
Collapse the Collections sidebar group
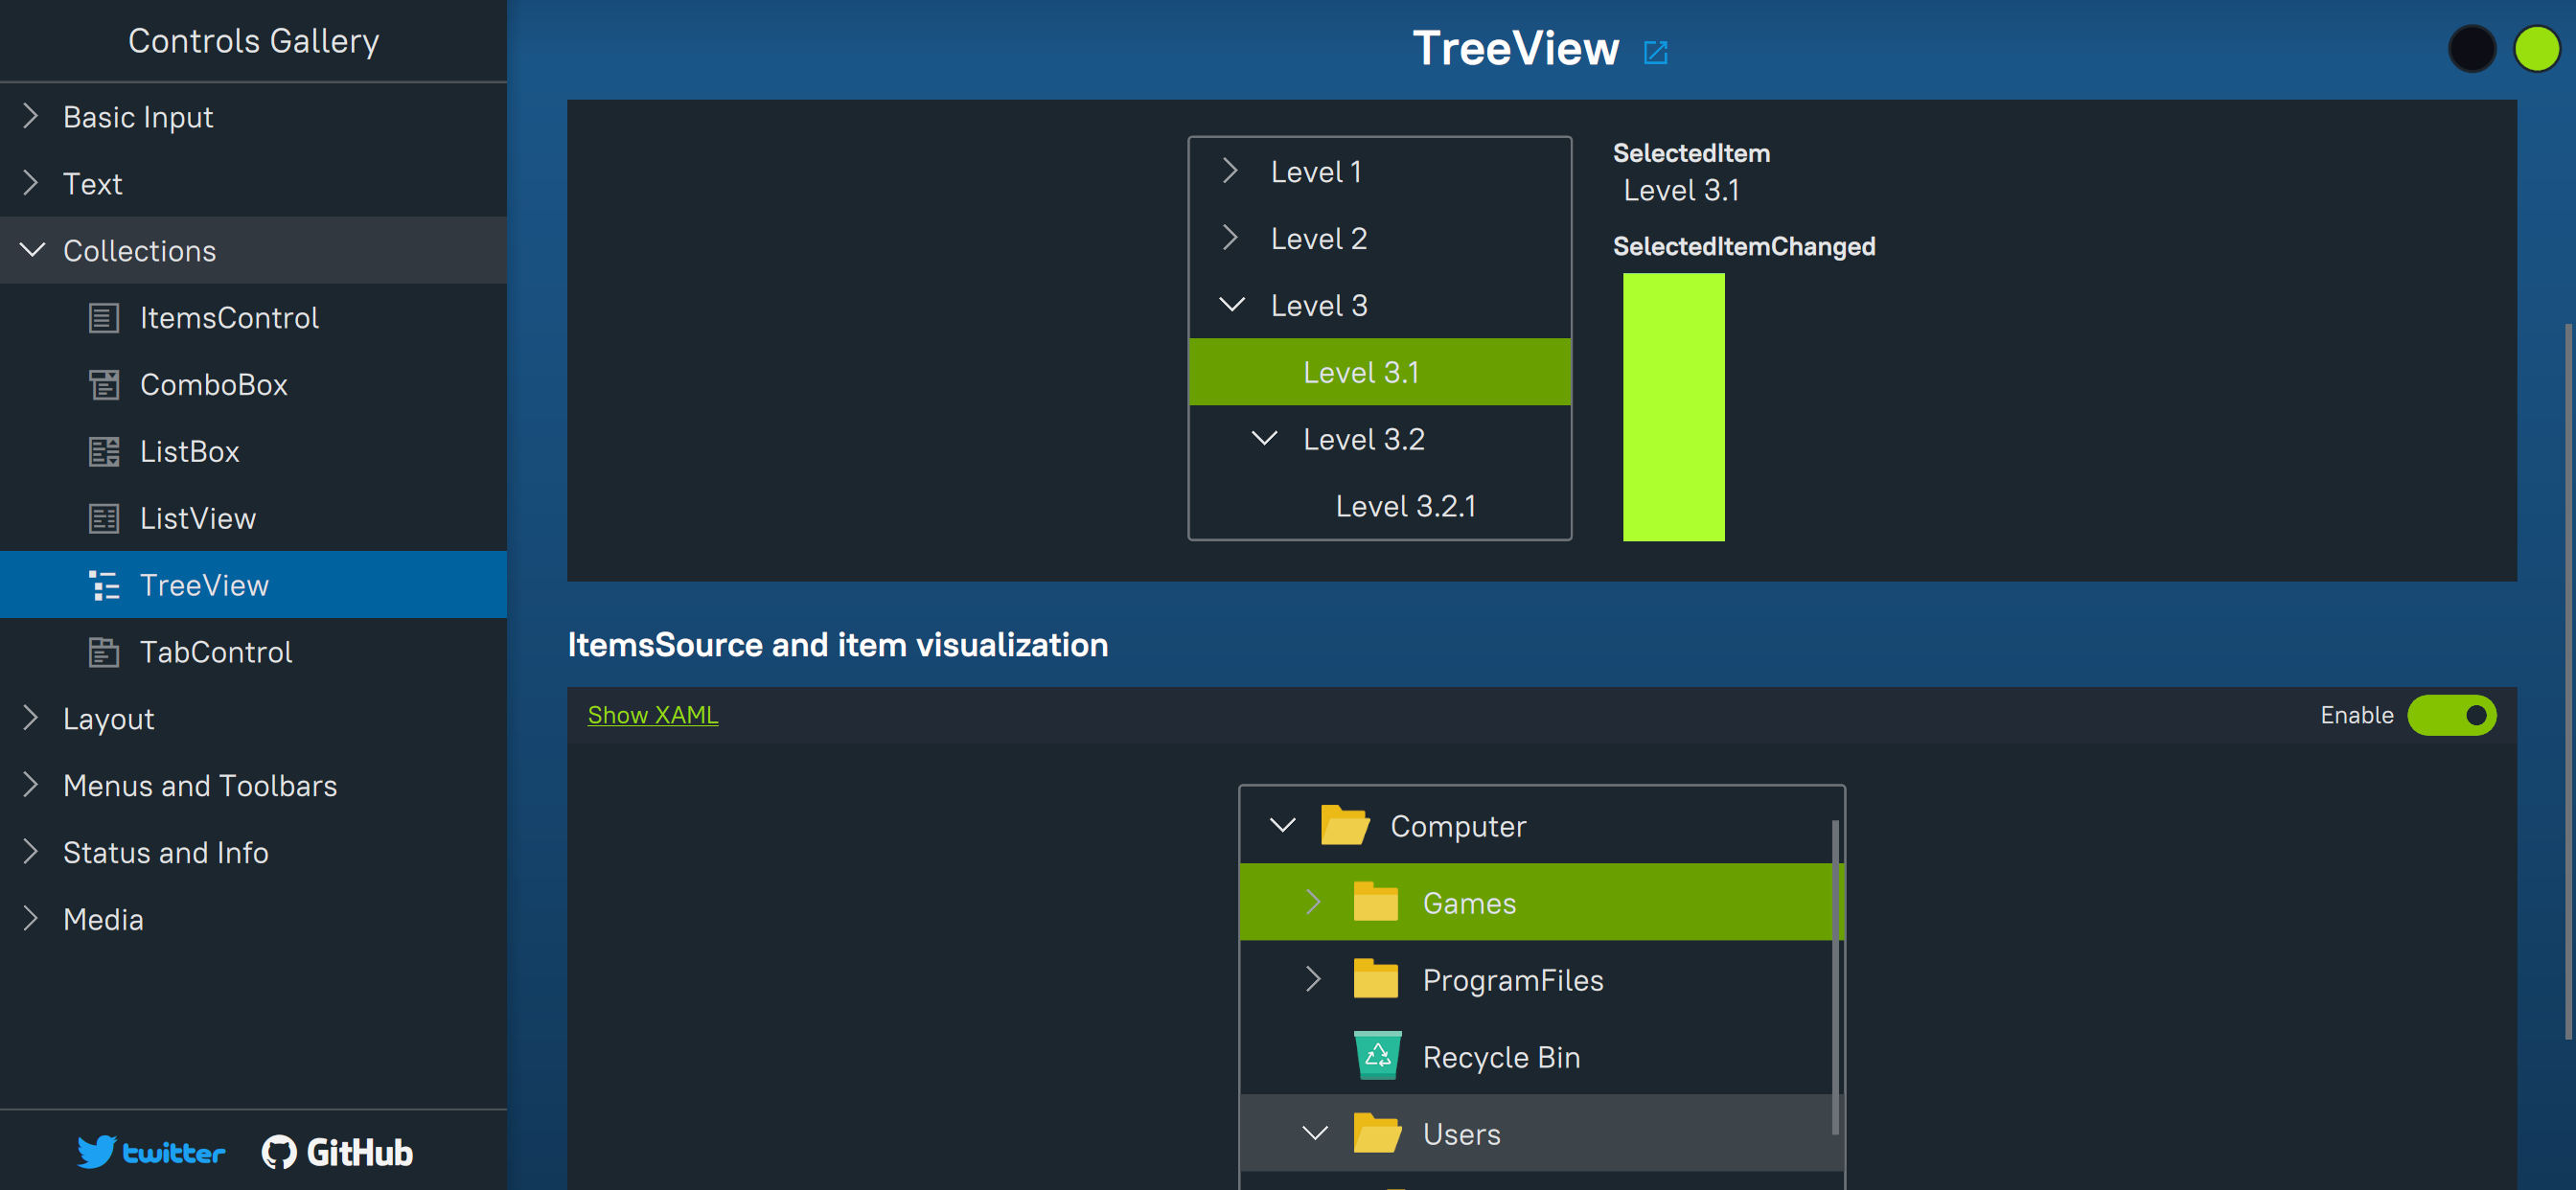[x=33, y=250]
